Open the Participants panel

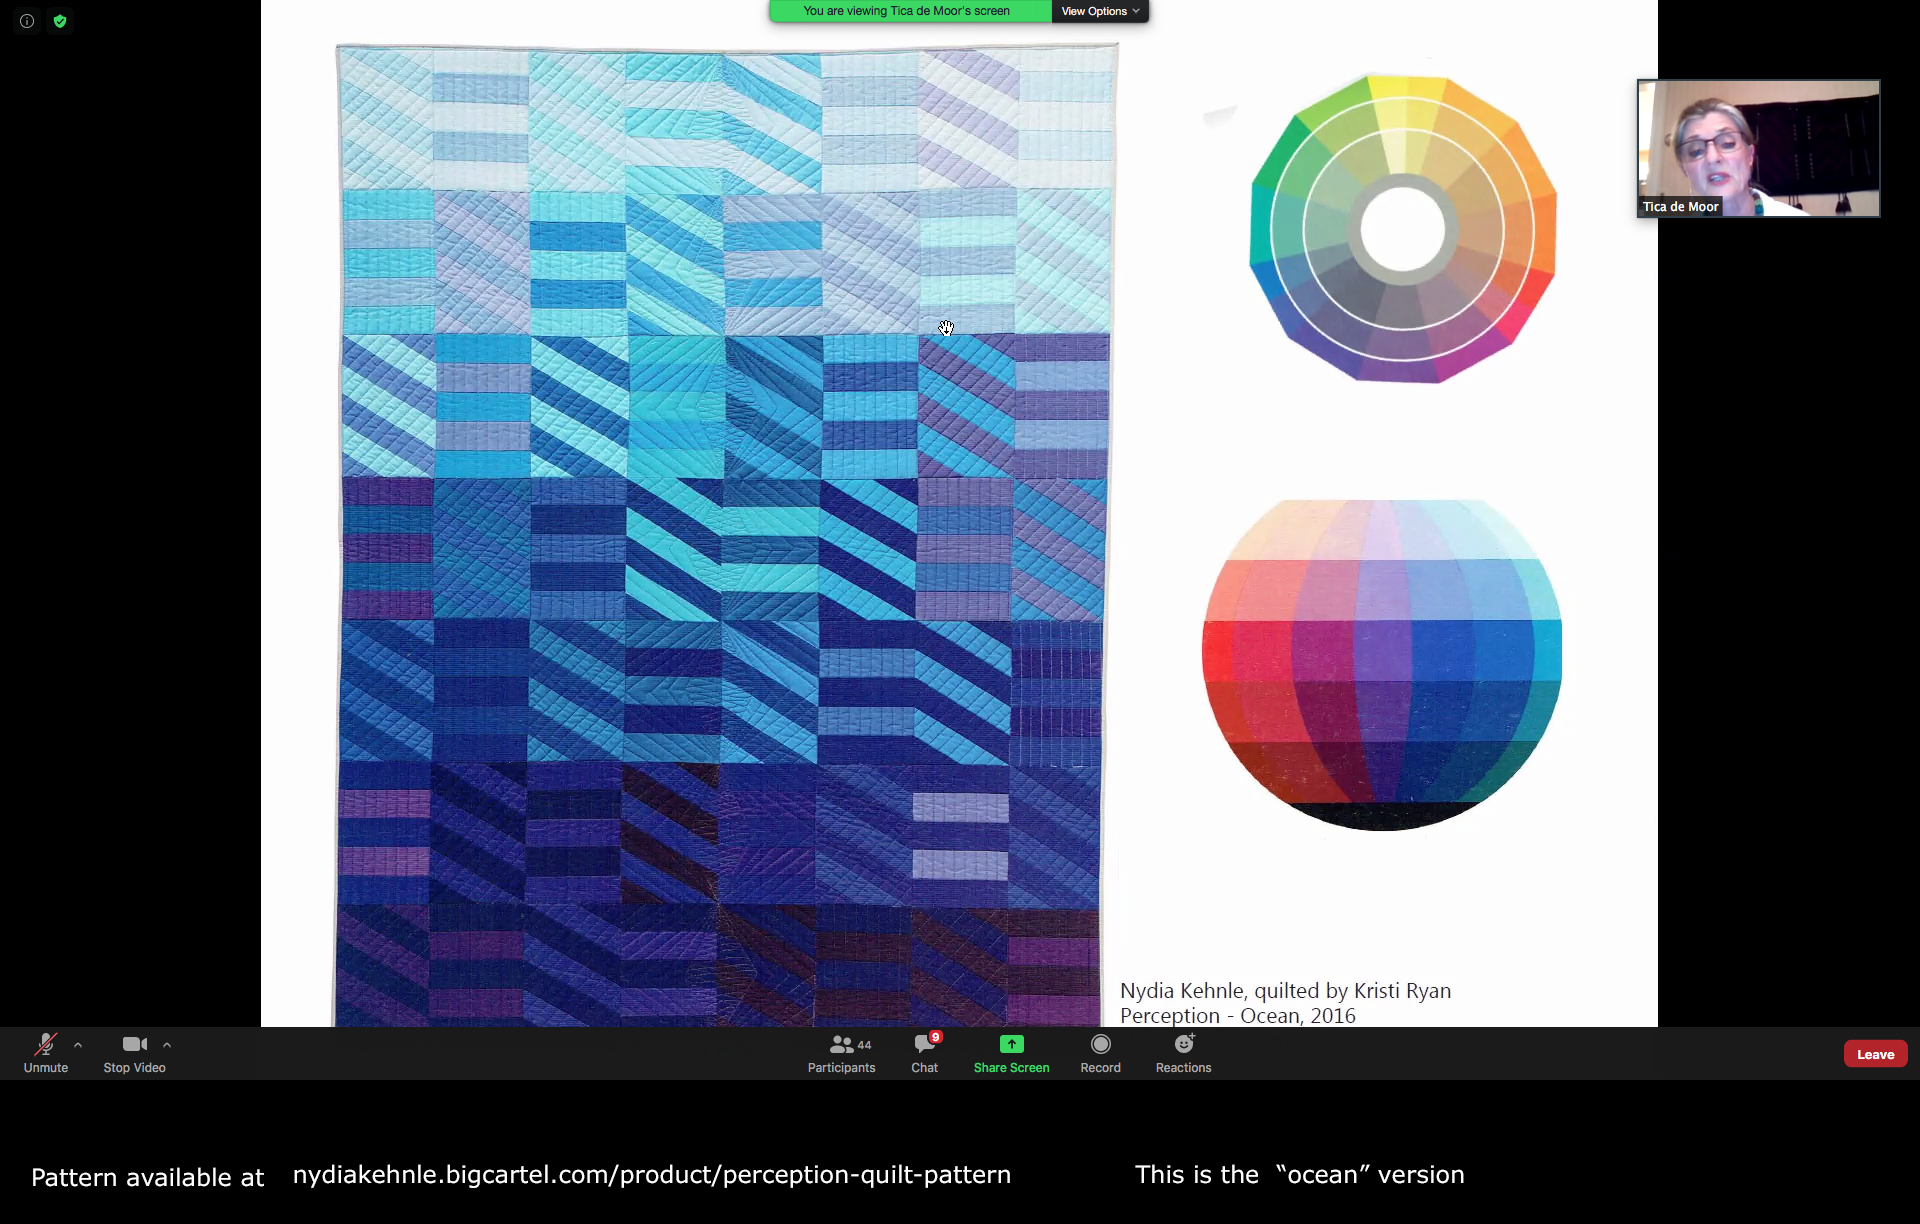[x=842, y=1054]
